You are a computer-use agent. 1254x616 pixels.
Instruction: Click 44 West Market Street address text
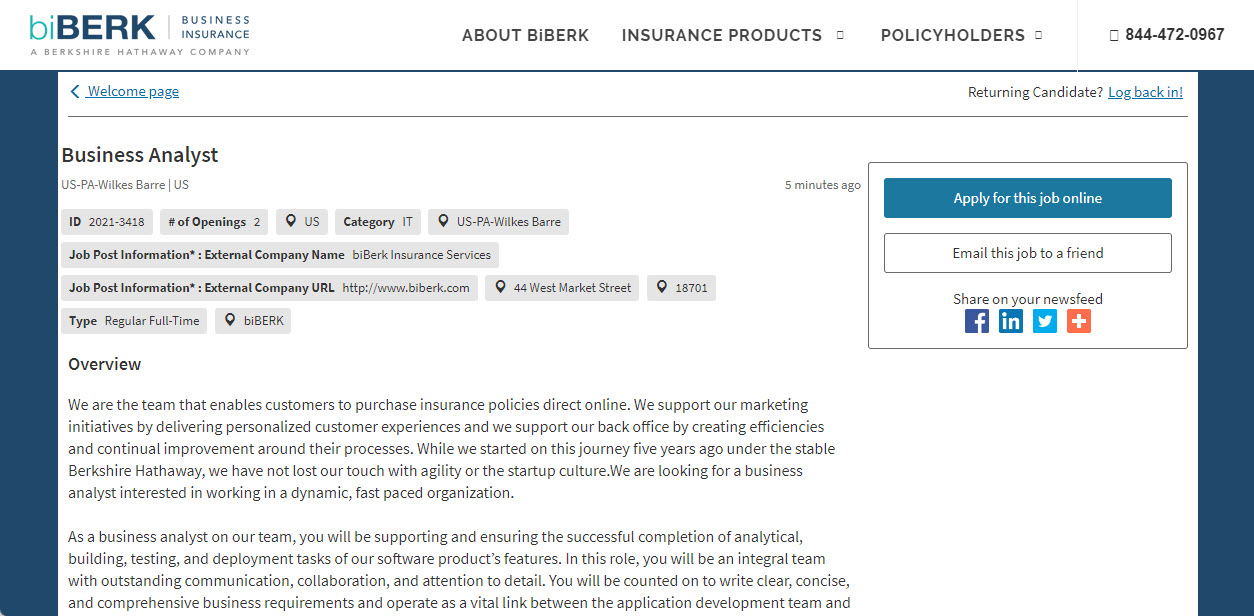tap(572, 288)
